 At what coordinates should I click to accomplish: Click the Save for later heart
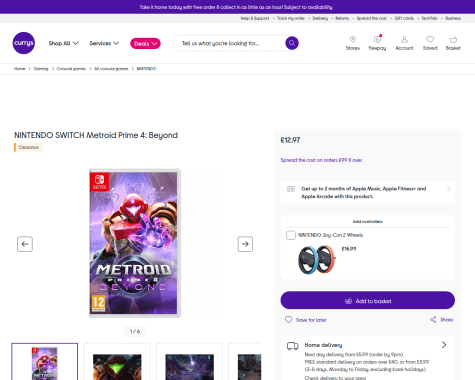(x=289, y=320)
